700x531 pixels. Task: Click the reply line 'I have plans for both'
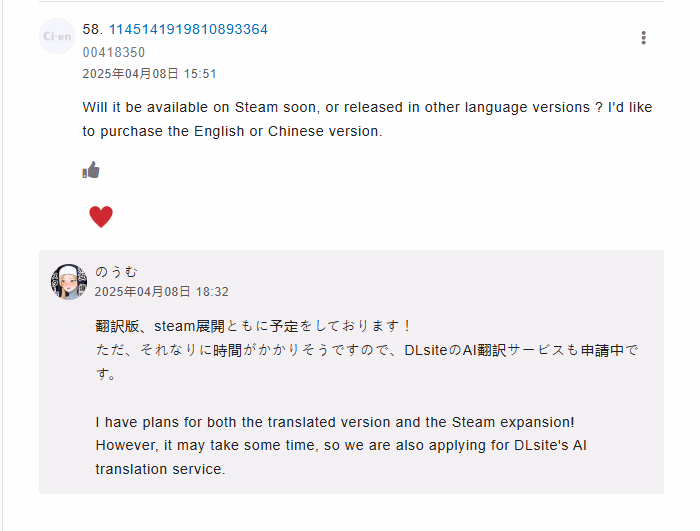tap(334, 422)
